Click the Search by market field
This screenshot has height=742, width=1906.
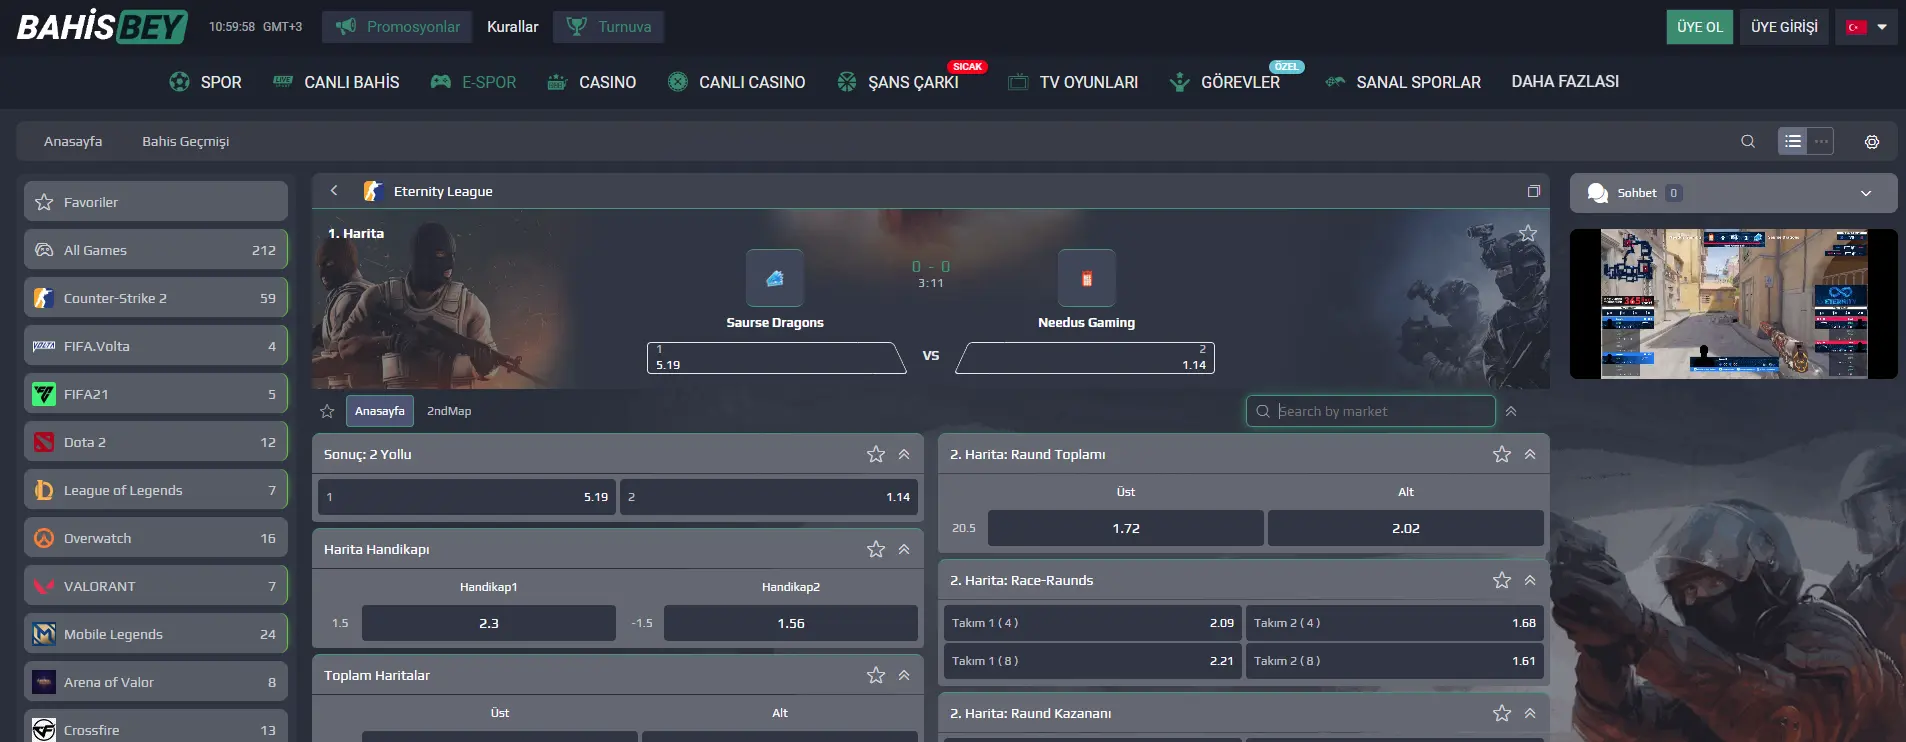tap(1371, 411)
